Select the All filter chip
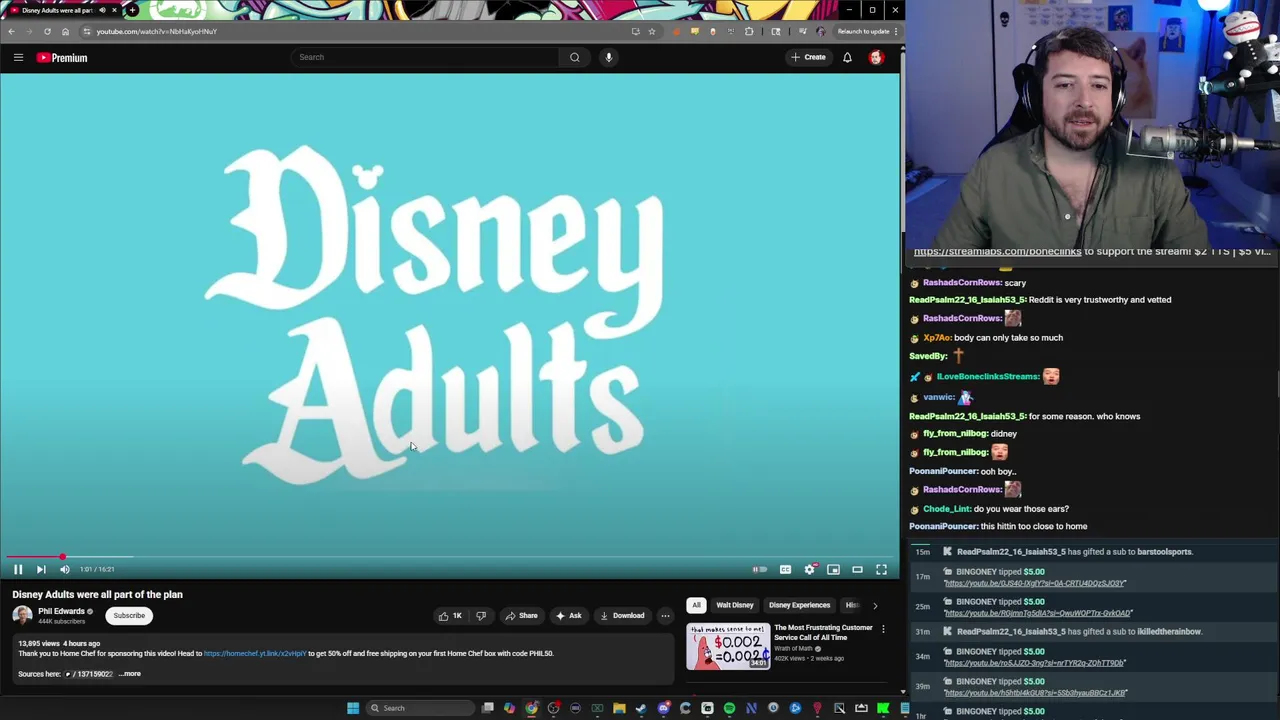This screenshot has width=1280, height=720. [x=696, y=605]
